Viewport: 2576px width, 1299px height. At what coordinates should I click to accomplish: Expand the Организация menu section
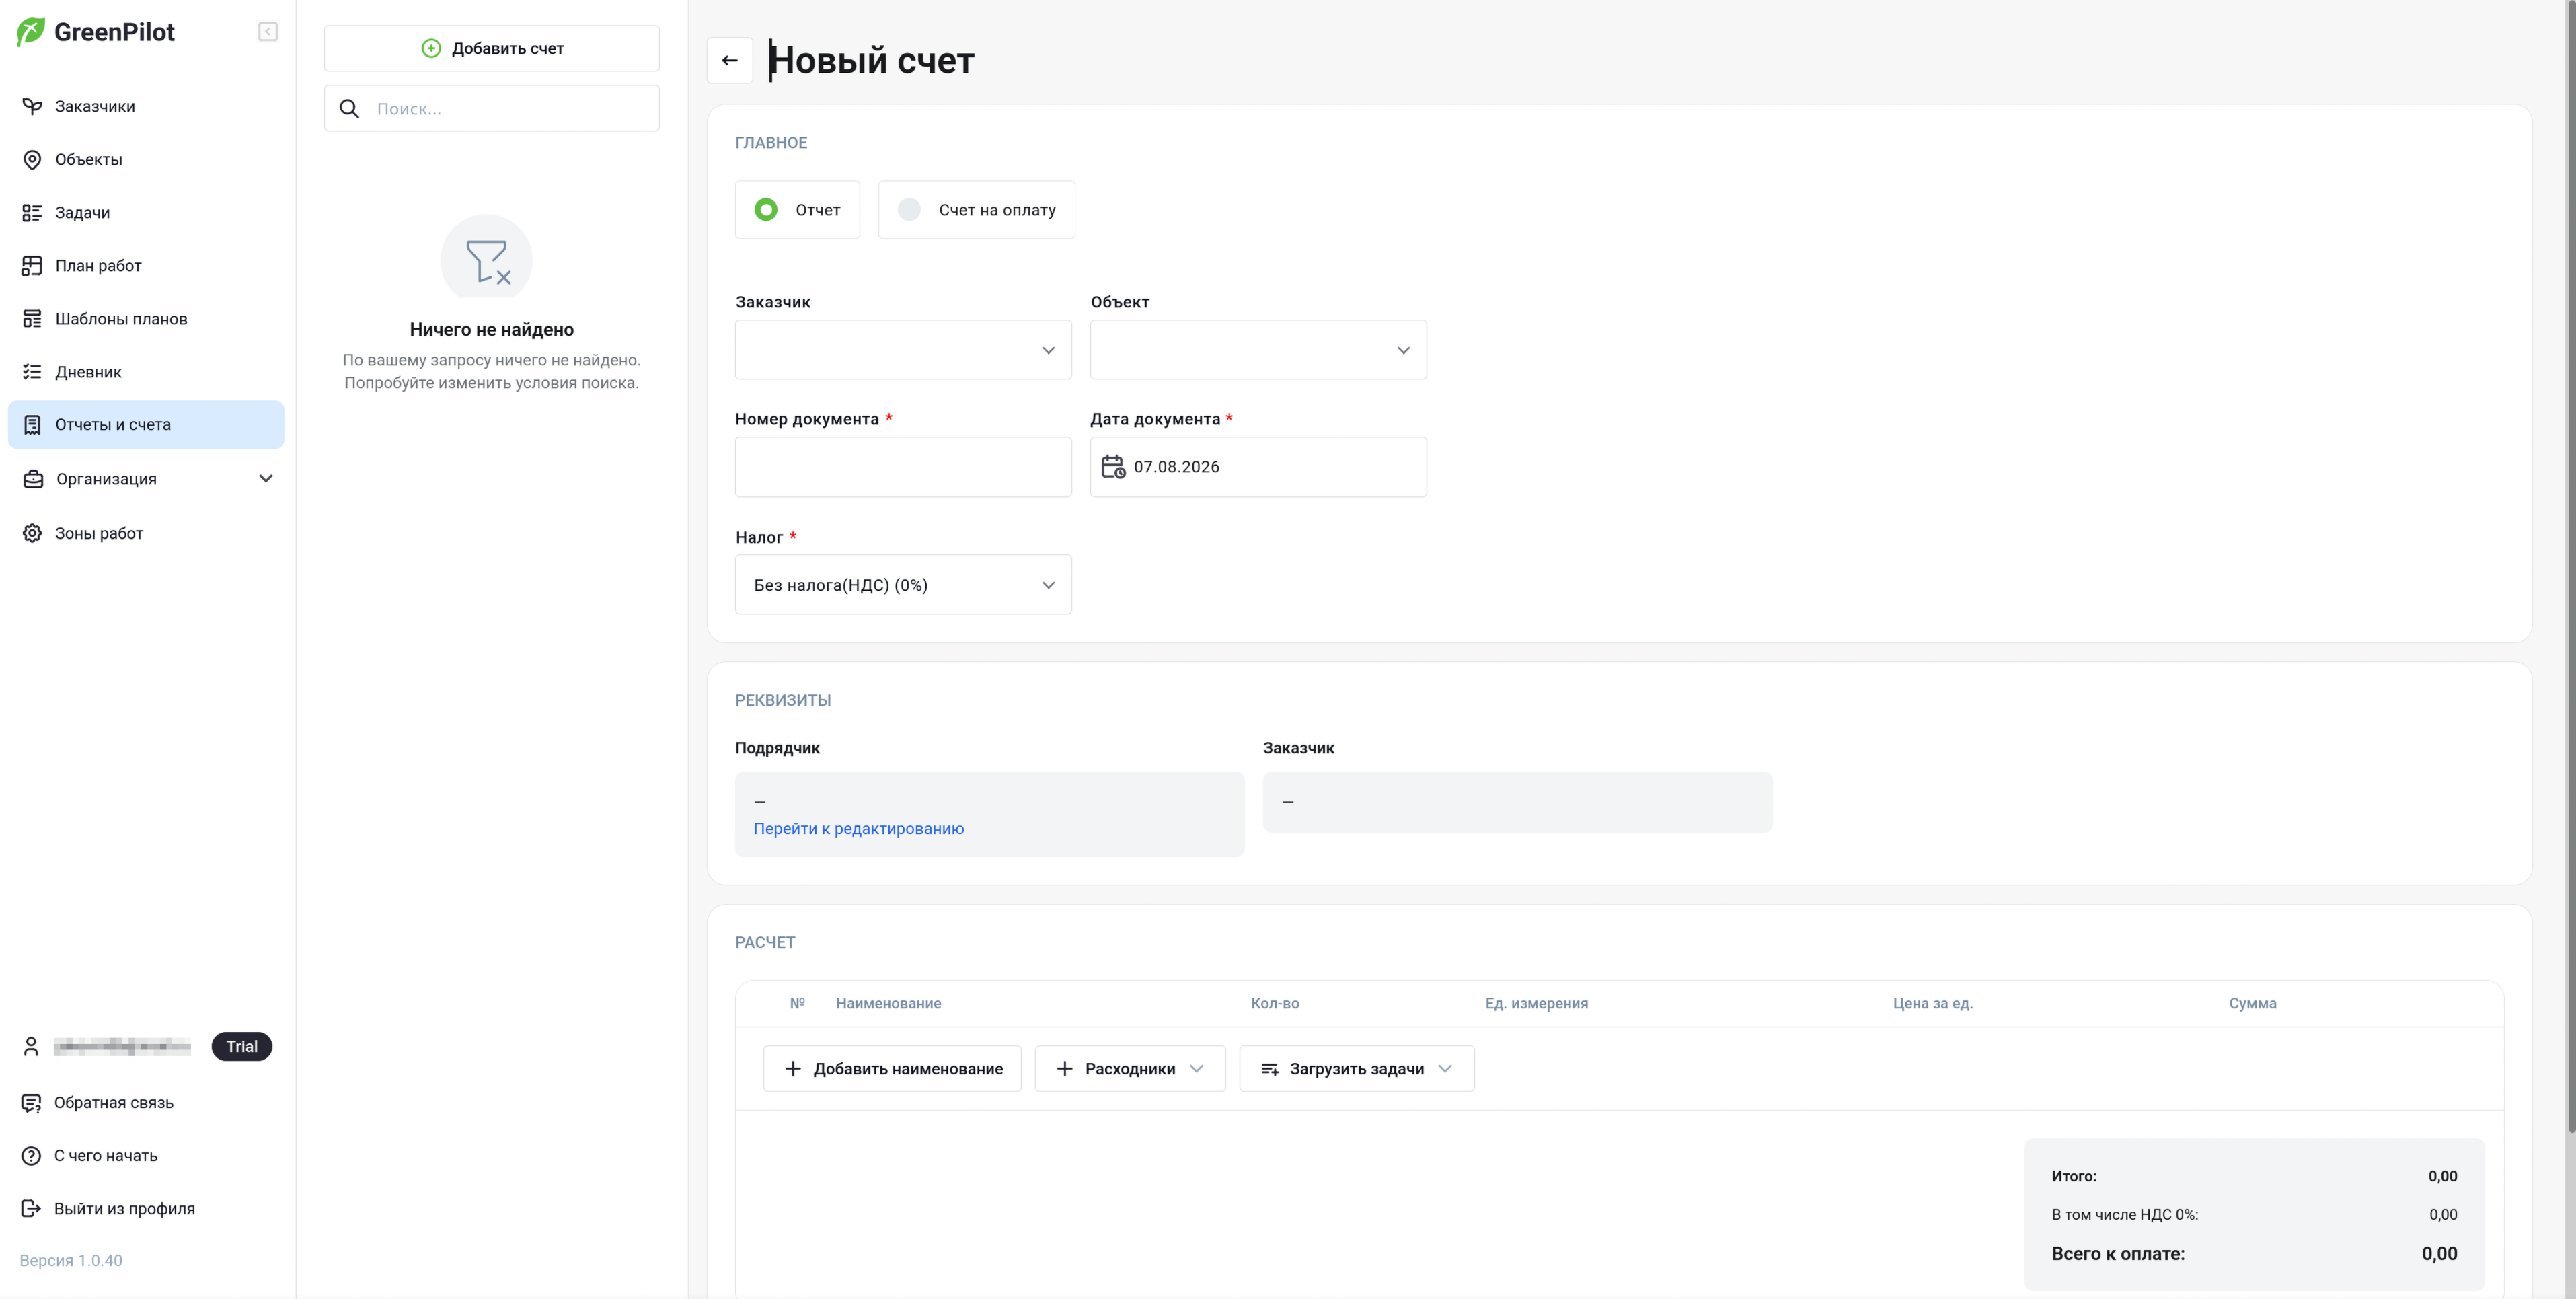pos(146,479)
